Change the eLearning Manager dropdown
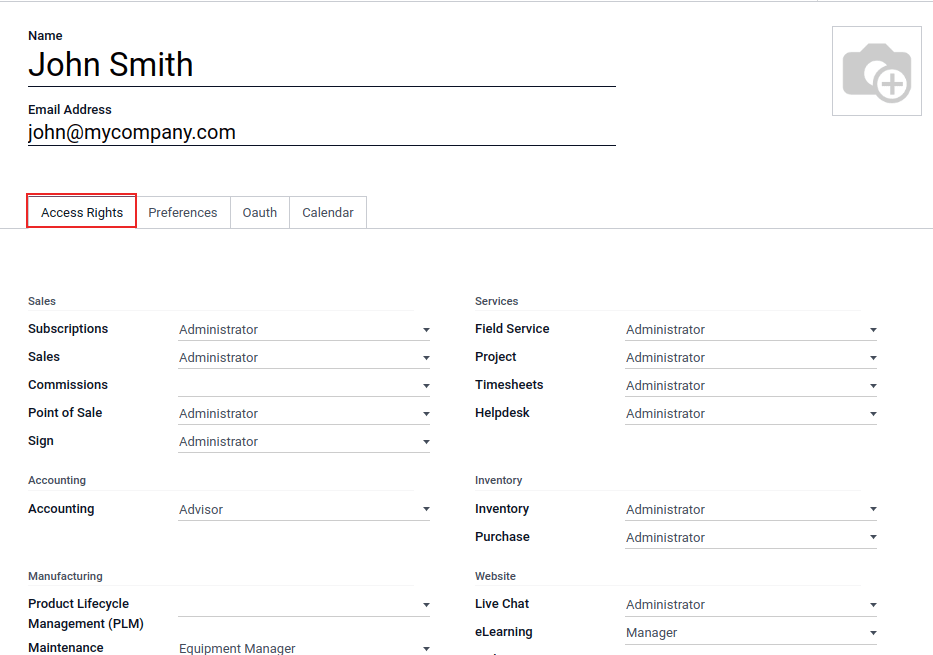 point(750,633)
